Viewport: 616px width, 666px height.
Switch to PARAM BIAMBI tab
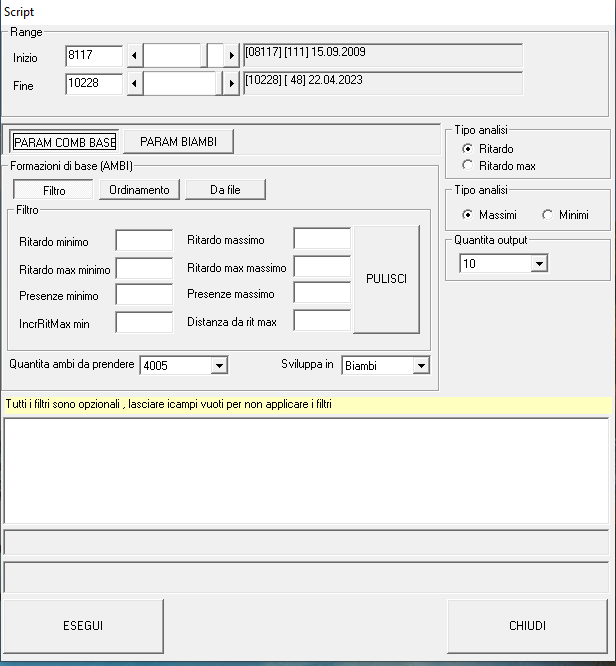click(x=178, y=141)
